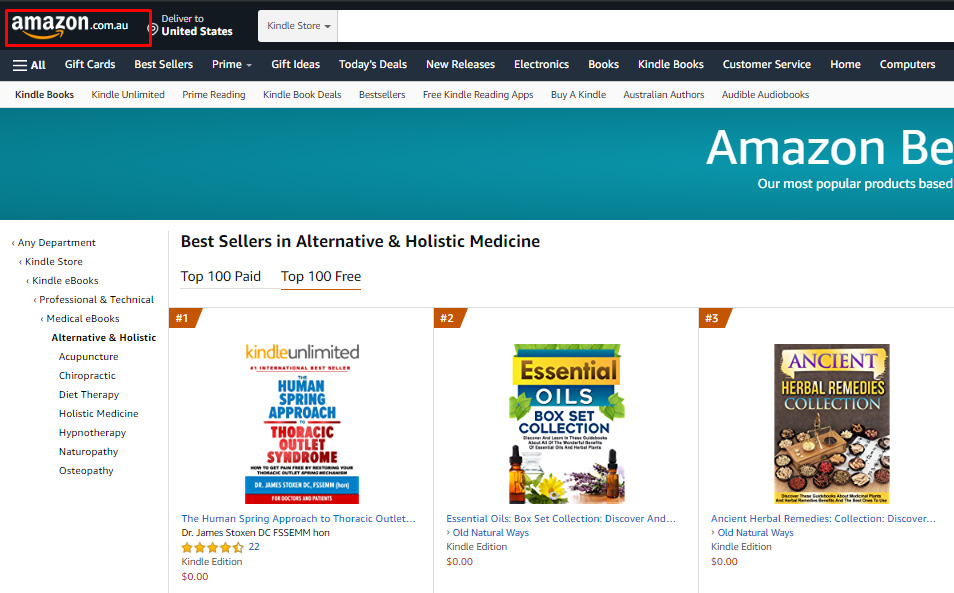Screen dimensions: 954x593
Task: Navigate up to Medical eBooks category
Action: click(x=83, y=319)
